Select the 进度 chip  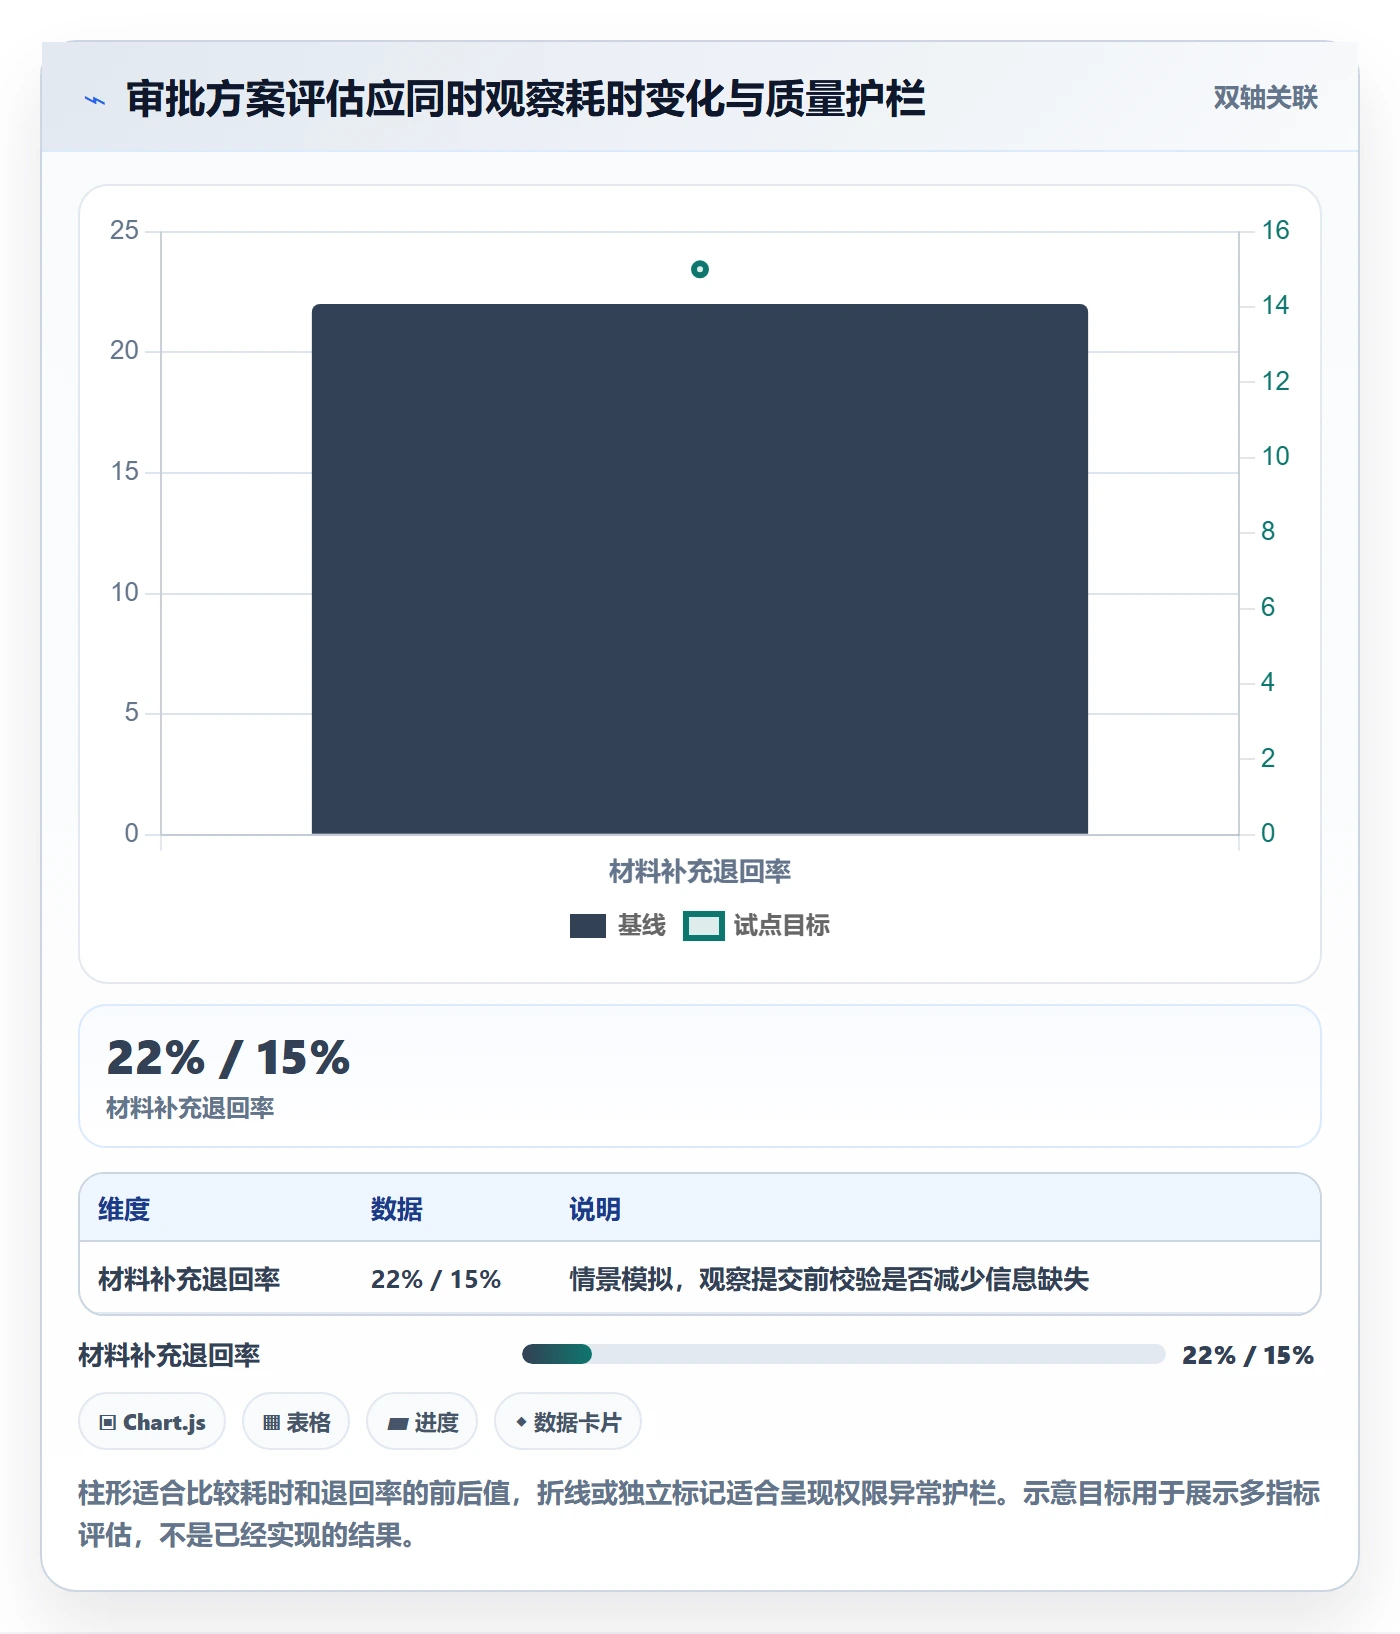(422, 1422)
